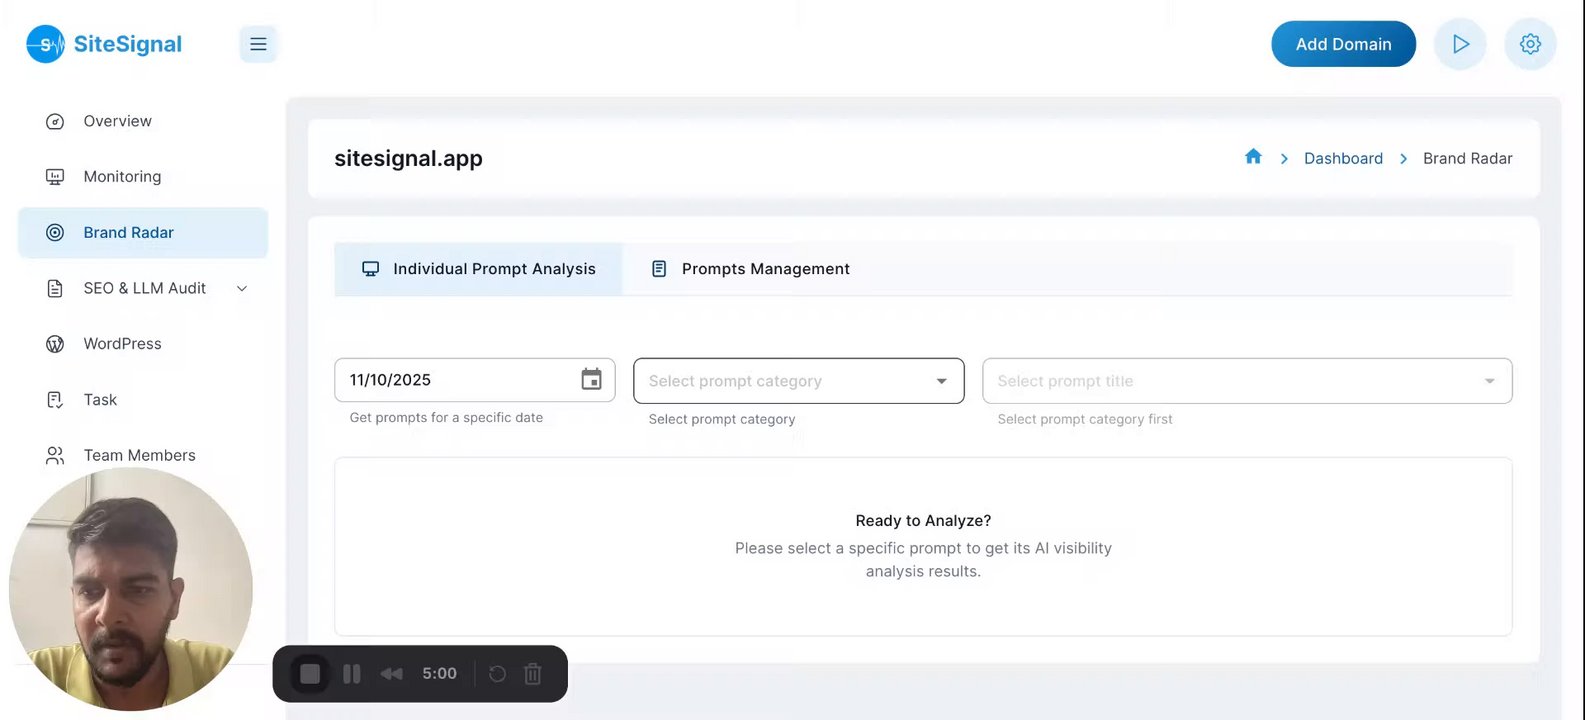
Task: Open the Select prompt category dropdown
Action: coord(798,381)
